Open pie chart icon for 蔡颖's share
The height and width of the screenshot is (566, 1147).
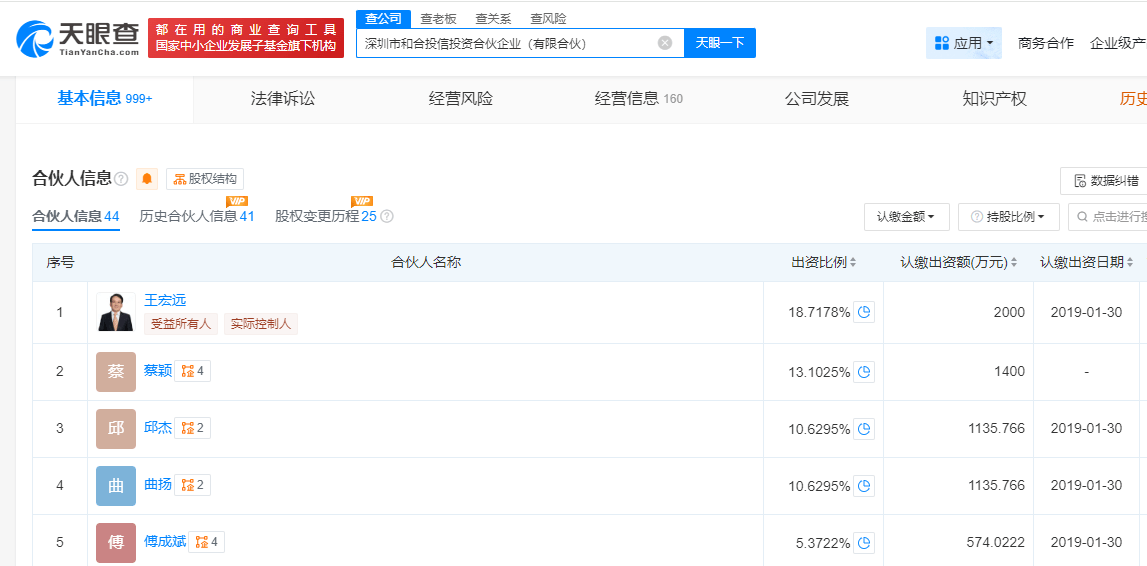click(x=864, y=371)
